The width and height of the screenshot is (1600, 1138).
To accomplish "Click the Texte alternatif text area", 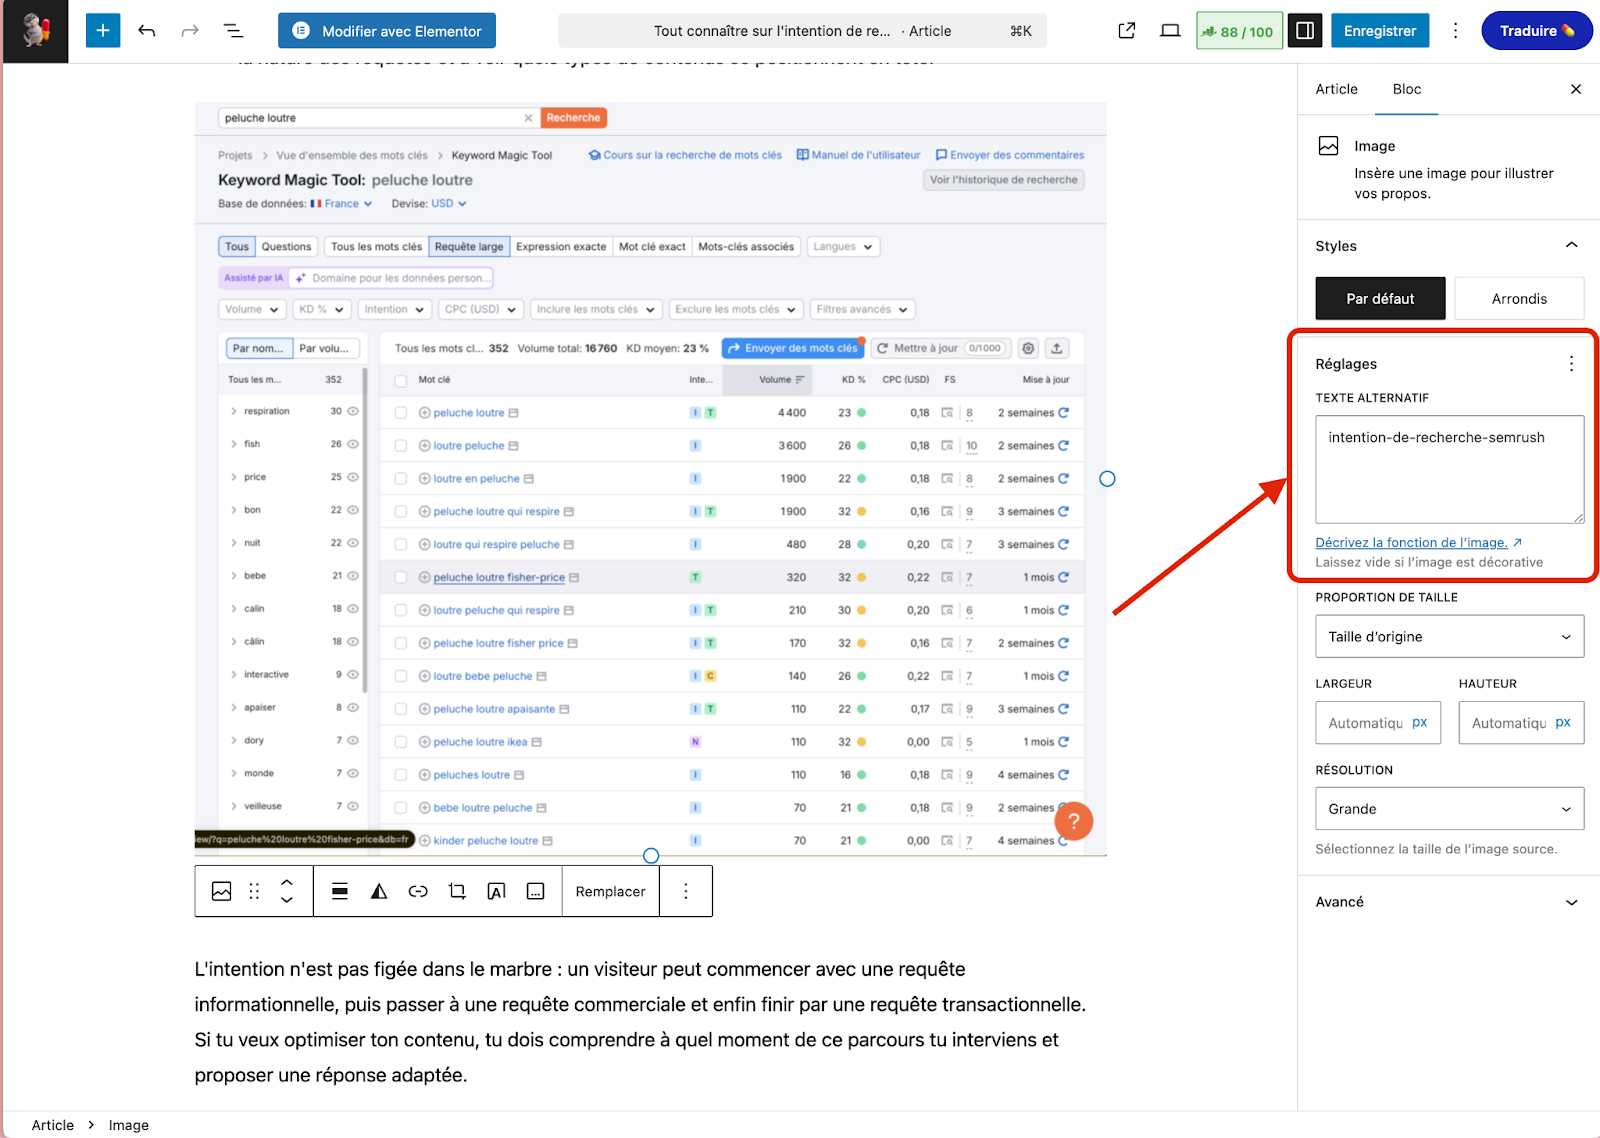I will (x=1450, y=469).
